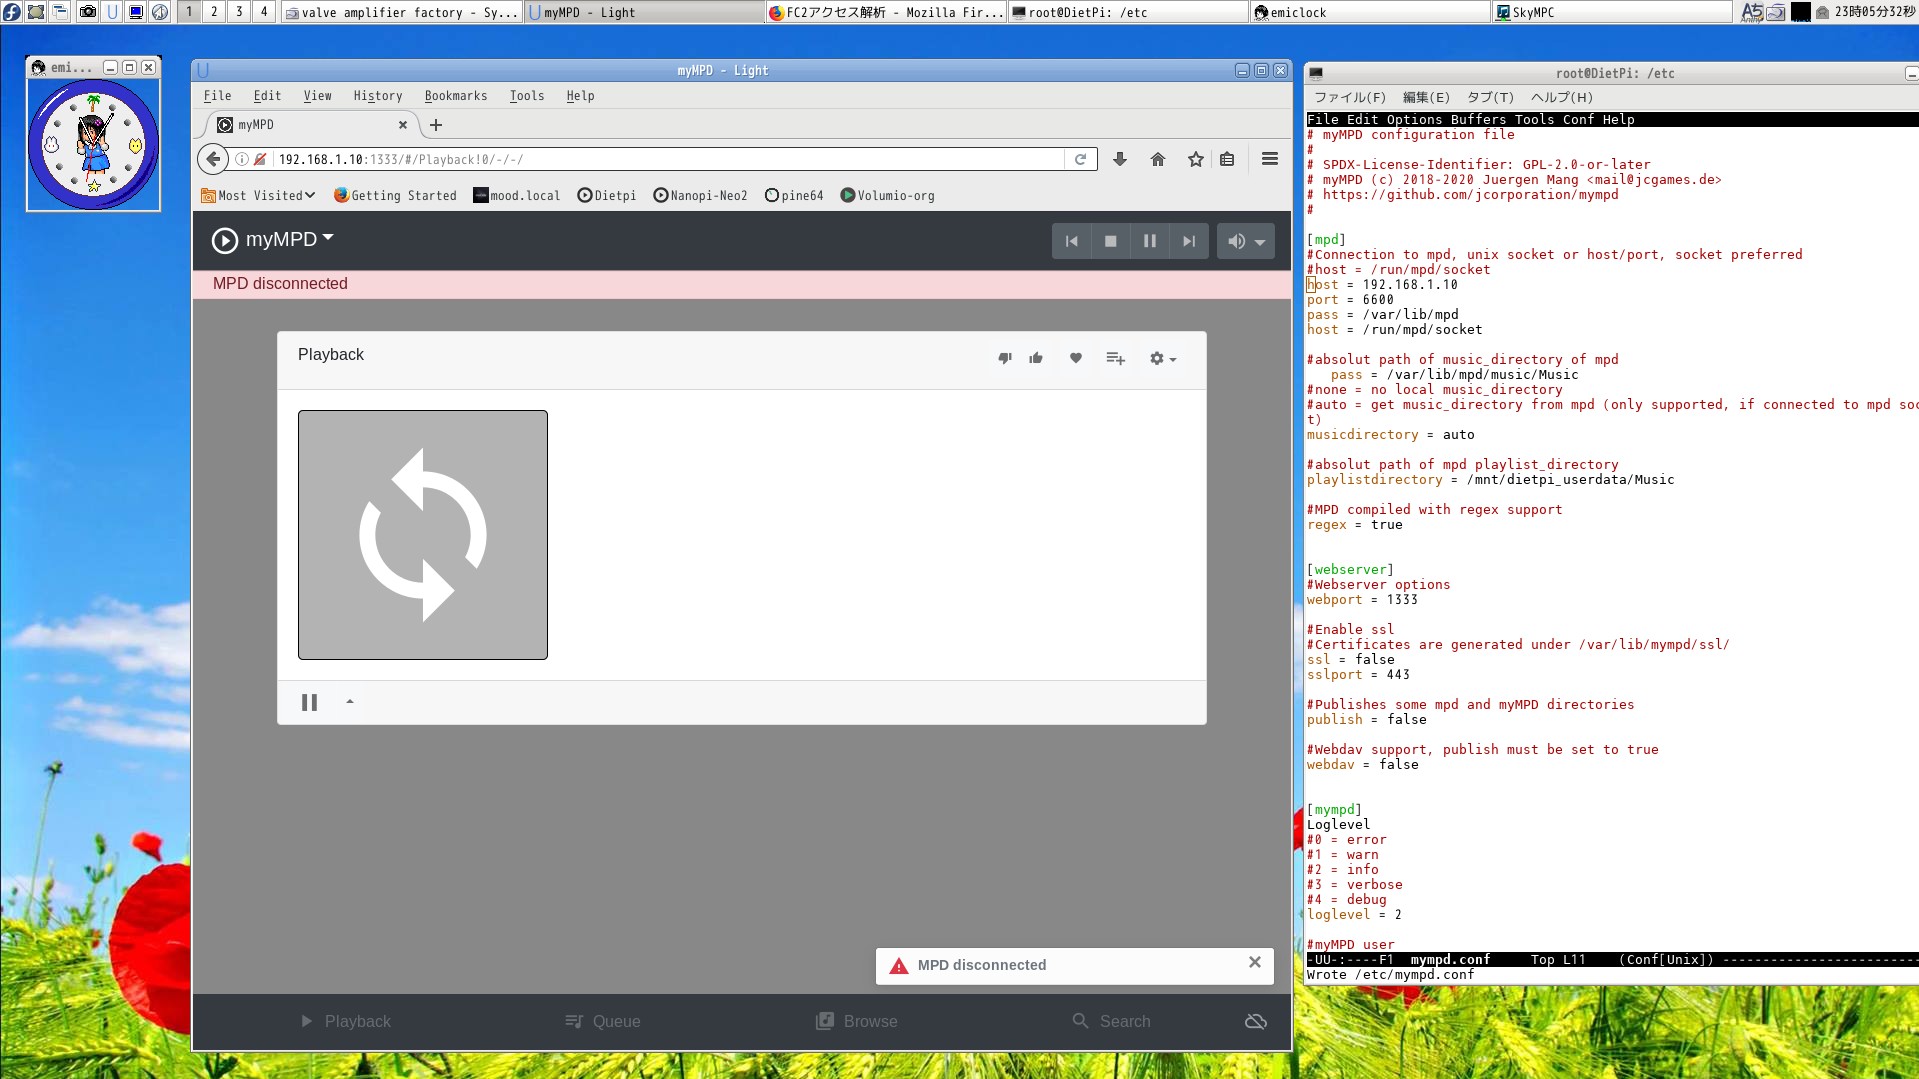The image size is (1919, 1079).
Task: Open the Playback settings gear dropdown
Action: (x=1162, y=358)
